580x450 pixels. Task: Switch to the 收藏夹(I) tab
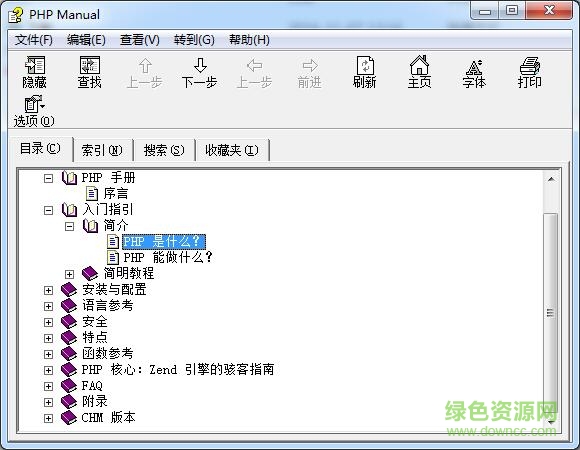pyautogui.click(x=232, y=150)
